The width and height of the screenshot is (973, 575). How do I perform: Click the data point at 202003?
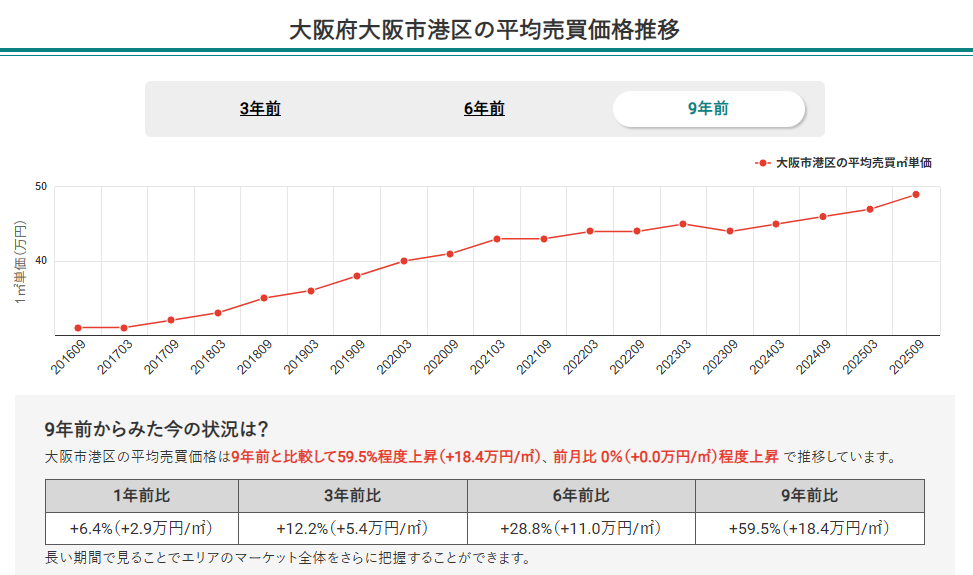pos(404,261)
